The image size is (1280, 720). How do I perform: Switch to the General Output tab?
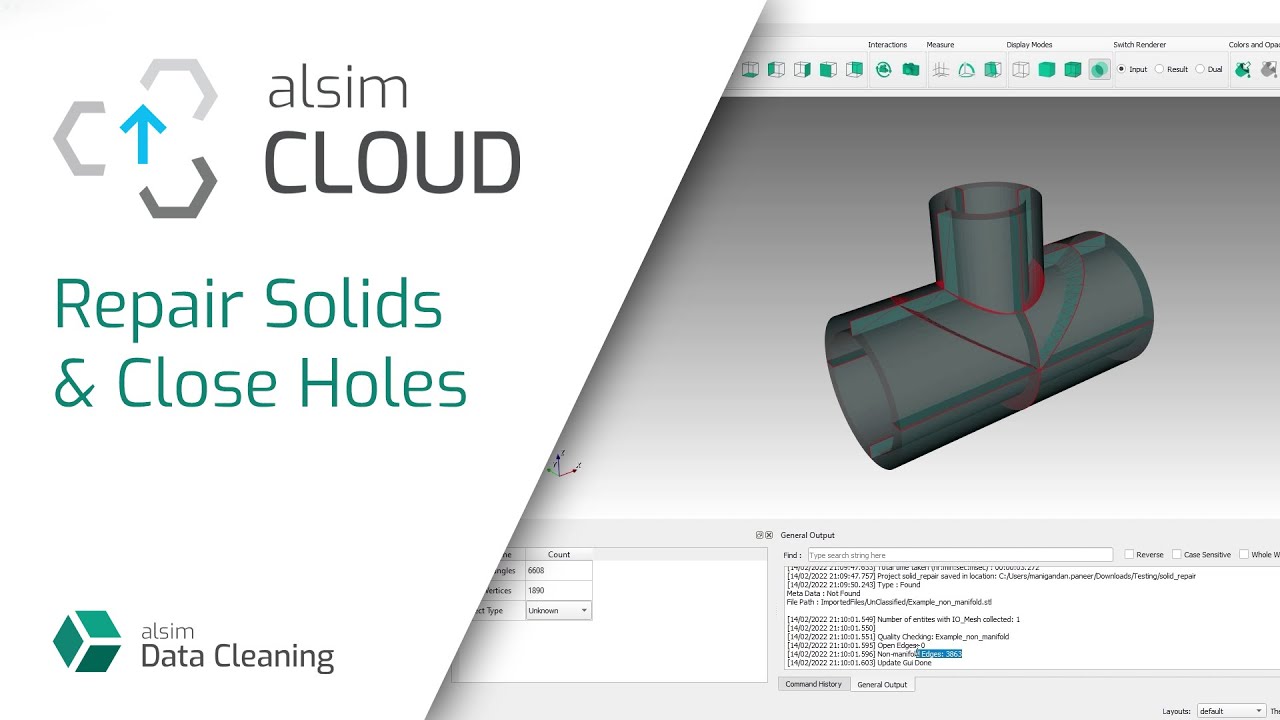point(882,684)
